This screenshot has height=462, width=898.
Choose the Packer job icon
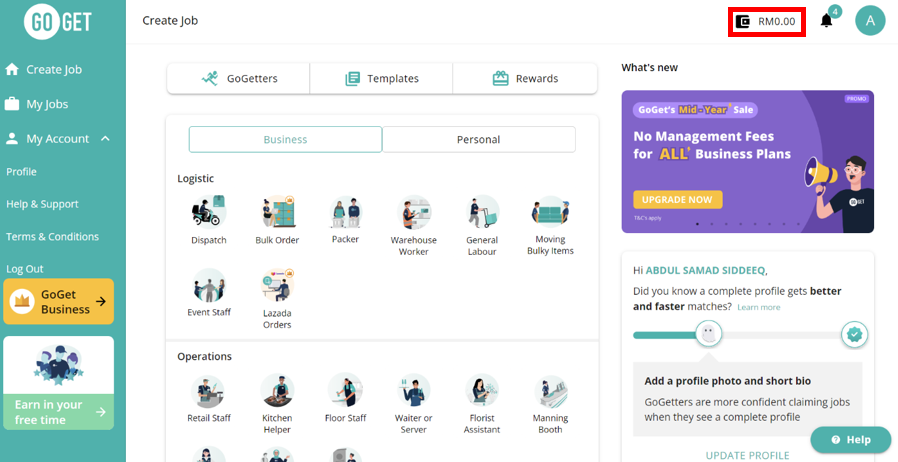(345, 212)
